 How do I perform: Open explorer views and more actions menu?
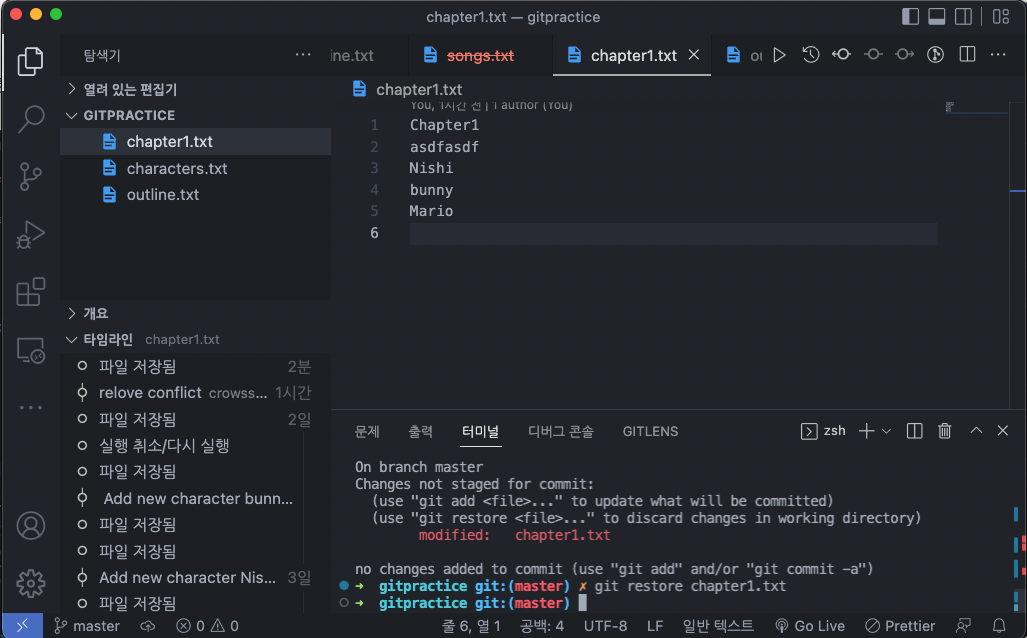[x=303, y=55]
